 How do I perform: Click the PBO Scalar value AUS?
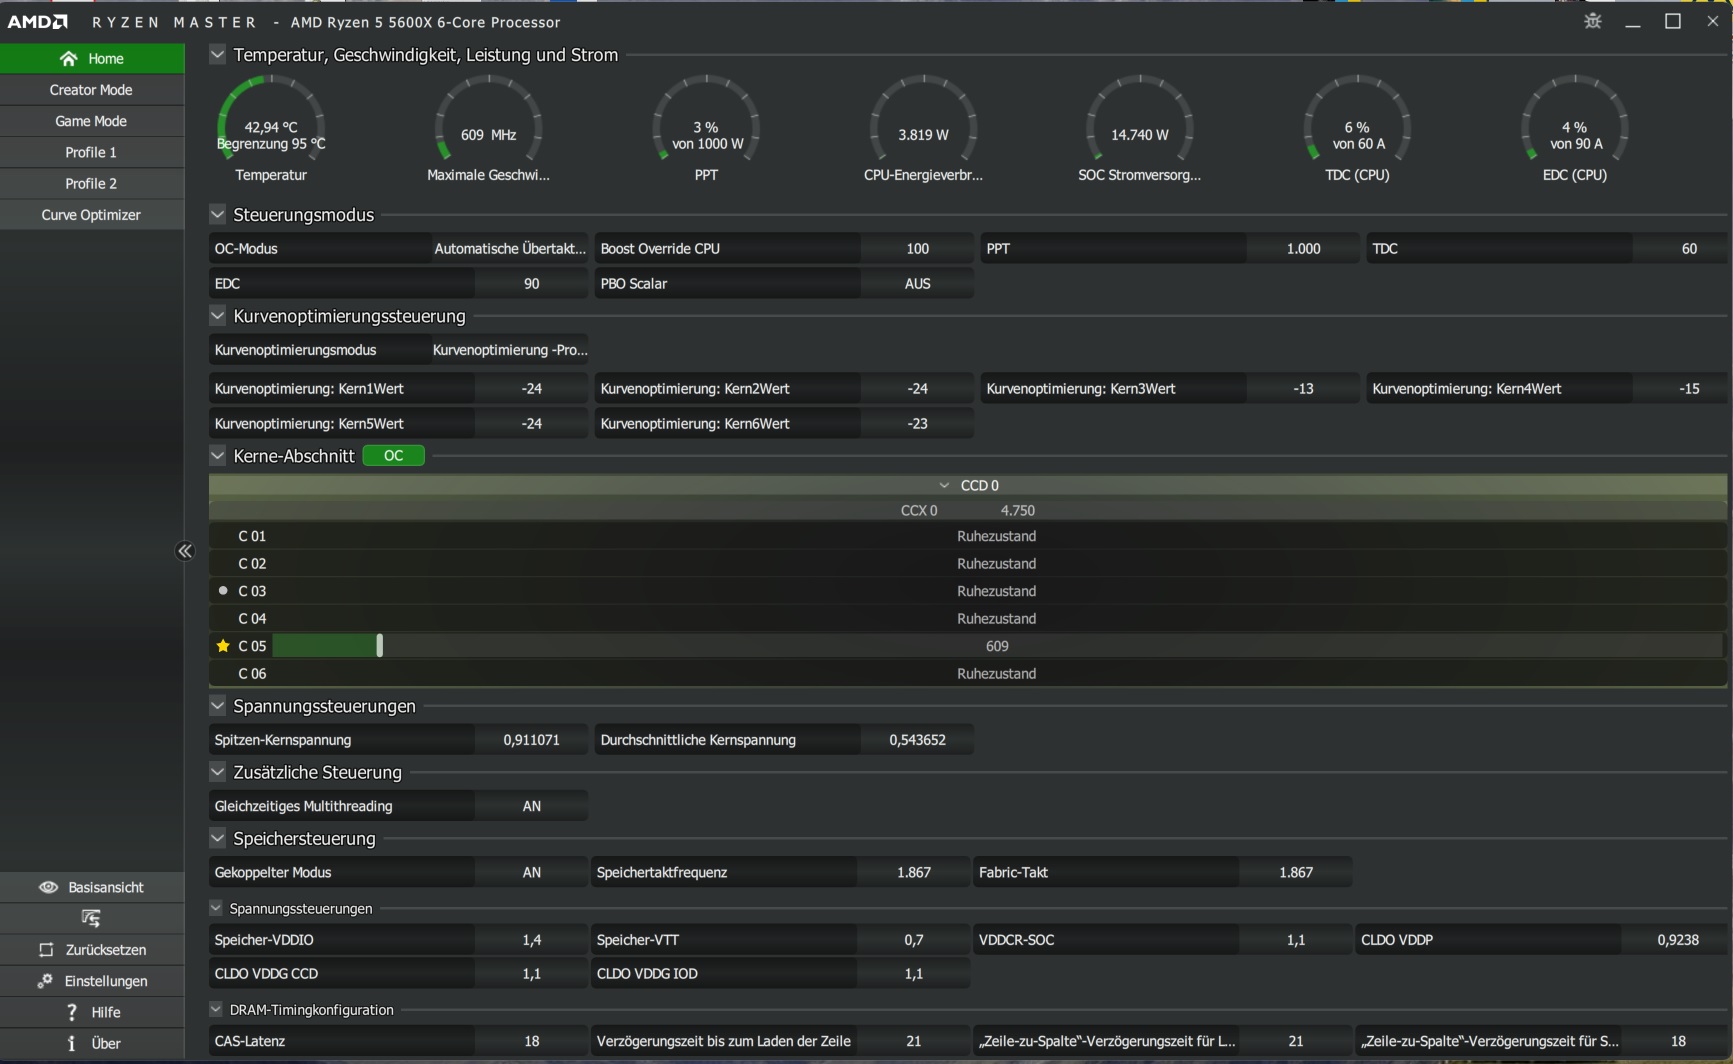click(917, 283)
